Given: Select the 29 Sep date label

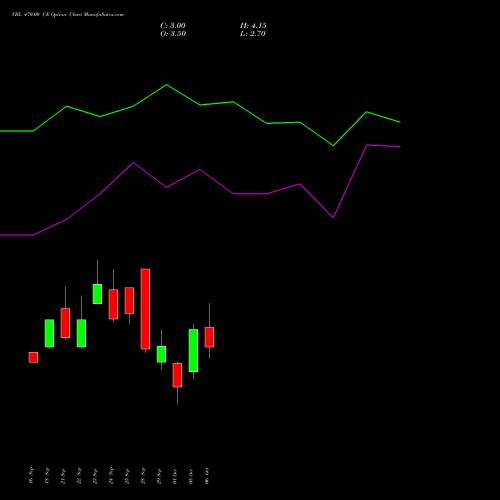Looking at the screenshot, I should (x=159, y=476).
